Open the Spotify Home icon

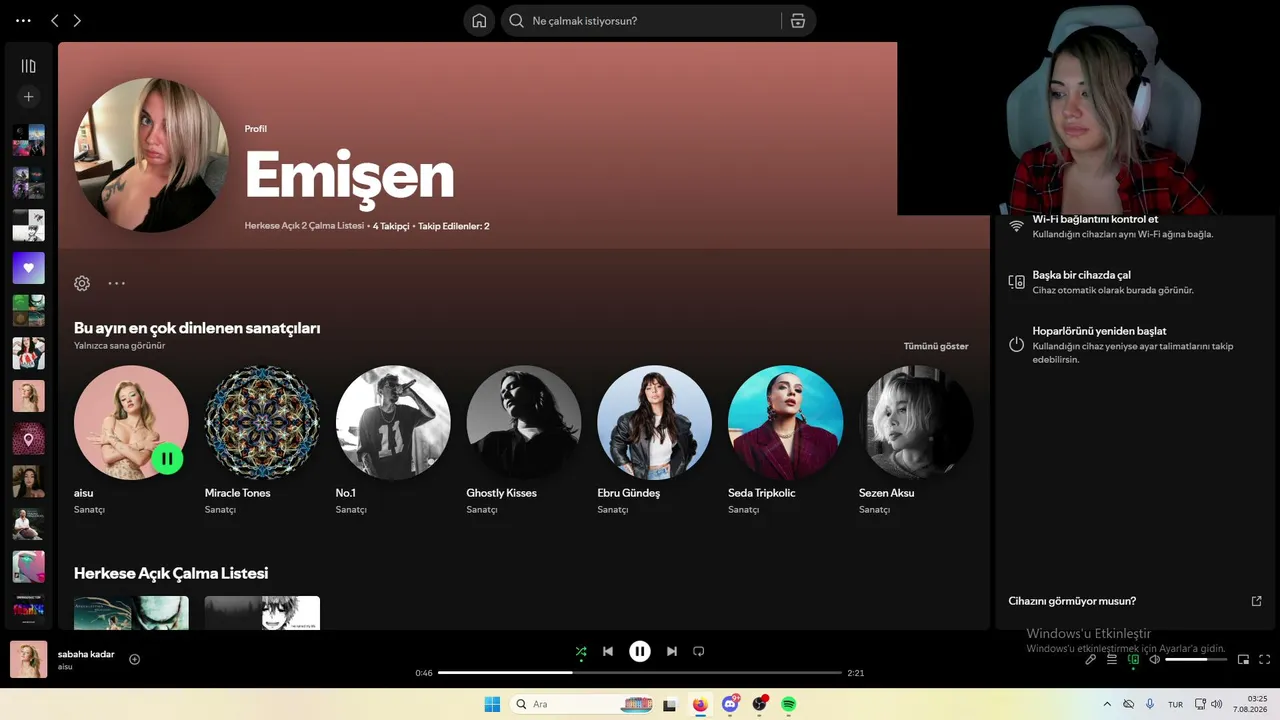(x=479, y=21)
